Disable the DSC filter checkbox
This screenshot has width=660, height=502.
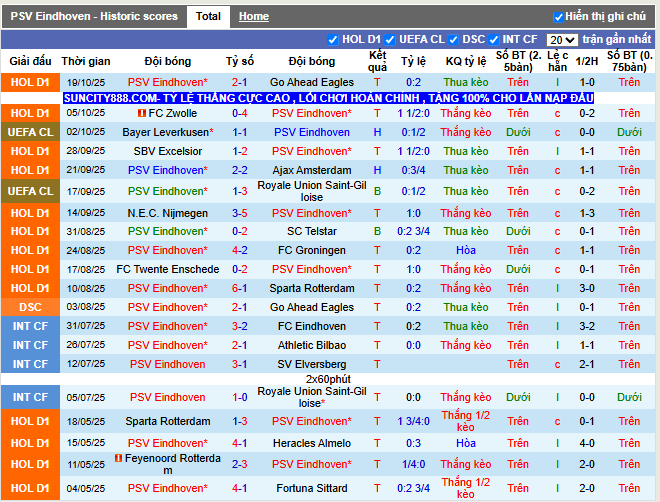(454, 40)
